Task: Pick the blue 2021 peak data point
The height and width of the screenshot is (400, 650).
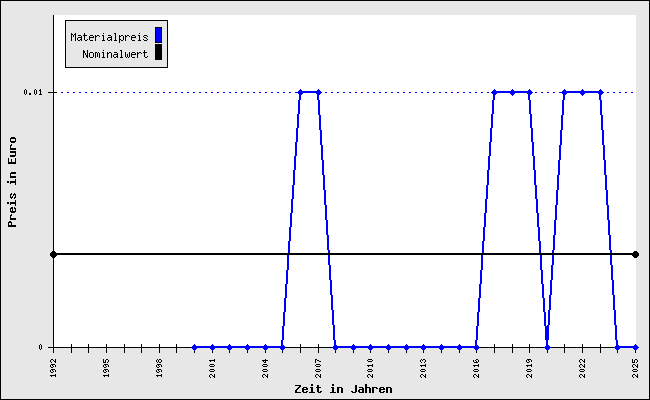Action: tap(564, 92)
